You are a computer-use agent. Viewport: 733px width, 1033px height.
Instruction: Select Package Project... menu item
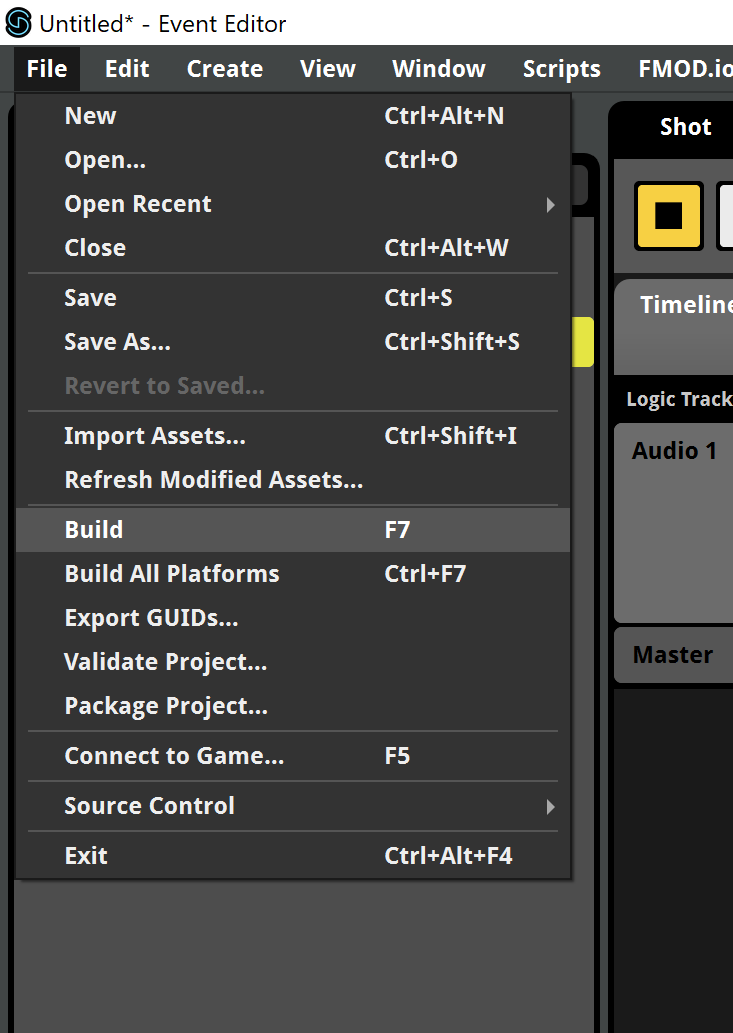[166, 706]
